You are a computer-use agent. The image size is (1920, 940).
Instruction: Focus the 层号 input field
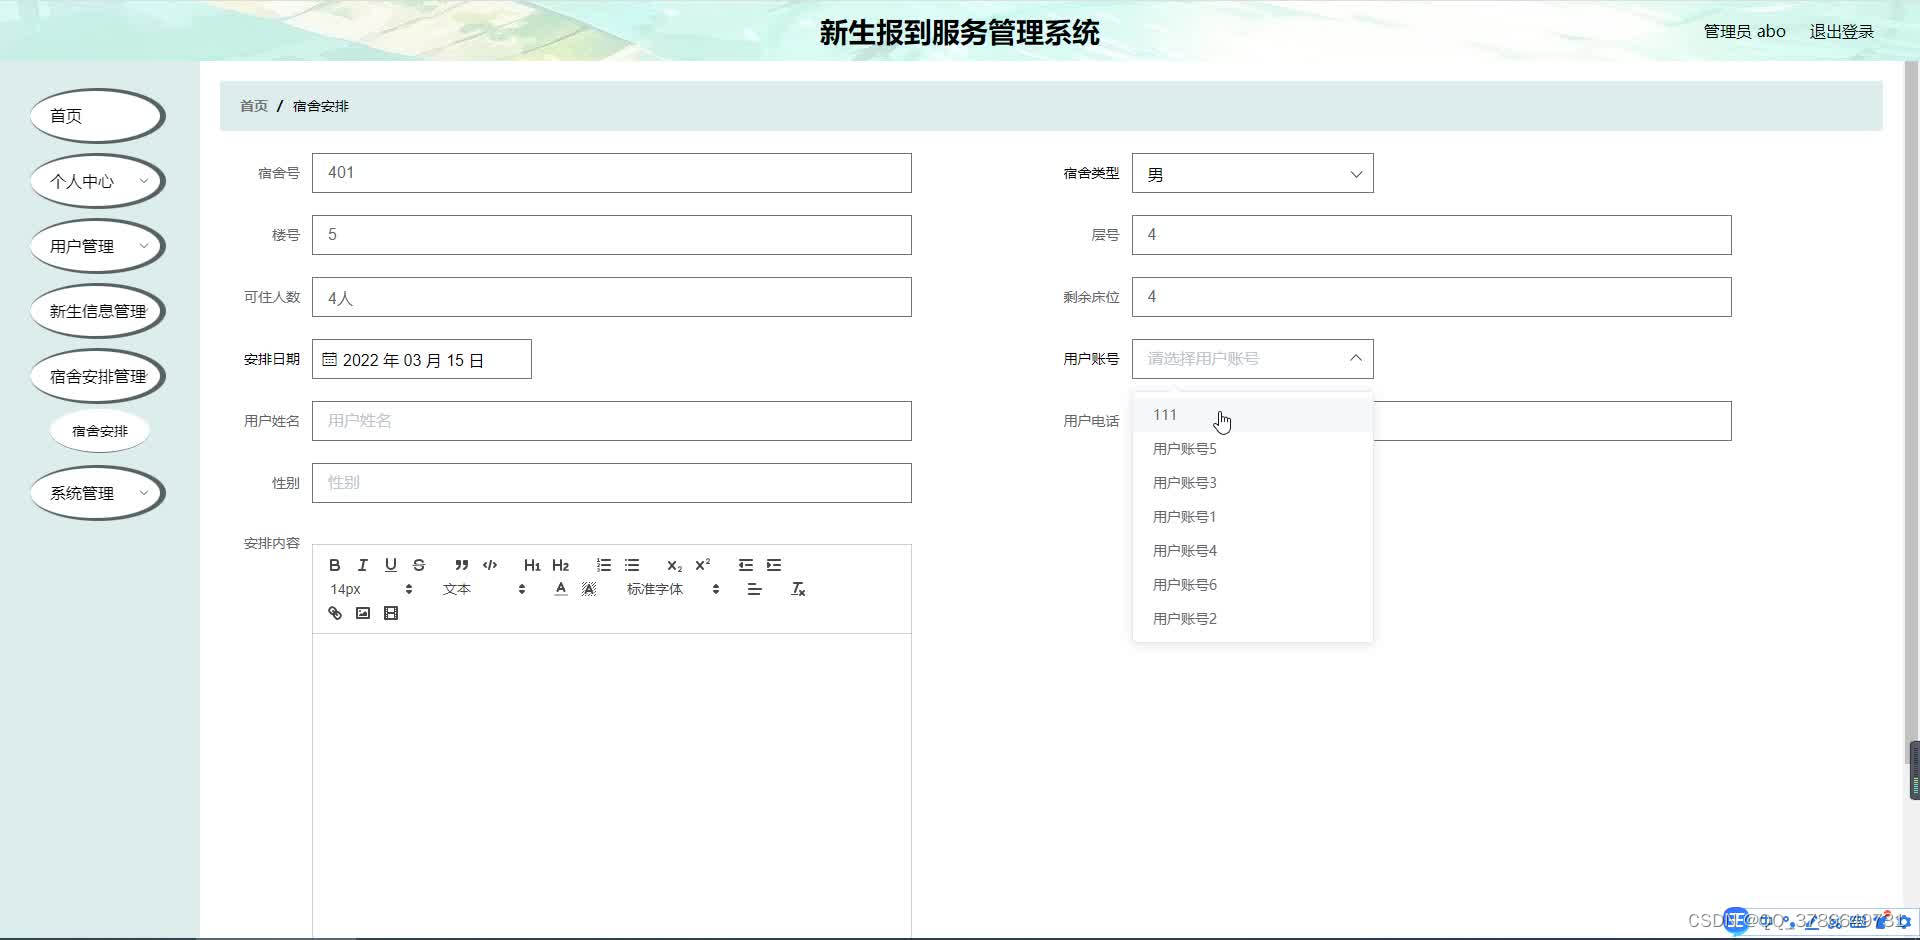click(1431, 235)
